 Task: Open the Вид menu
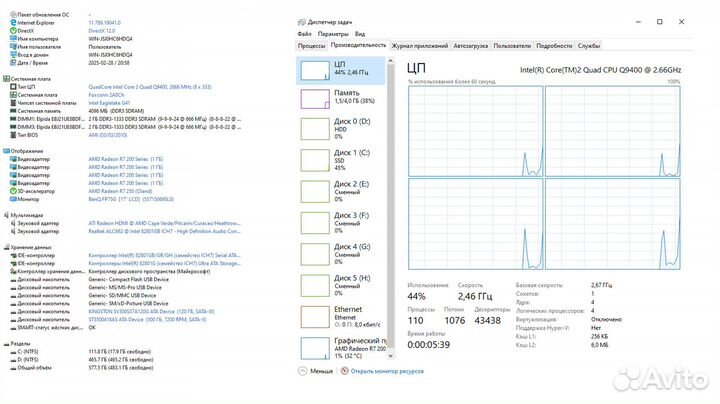[x=360, y=34]
